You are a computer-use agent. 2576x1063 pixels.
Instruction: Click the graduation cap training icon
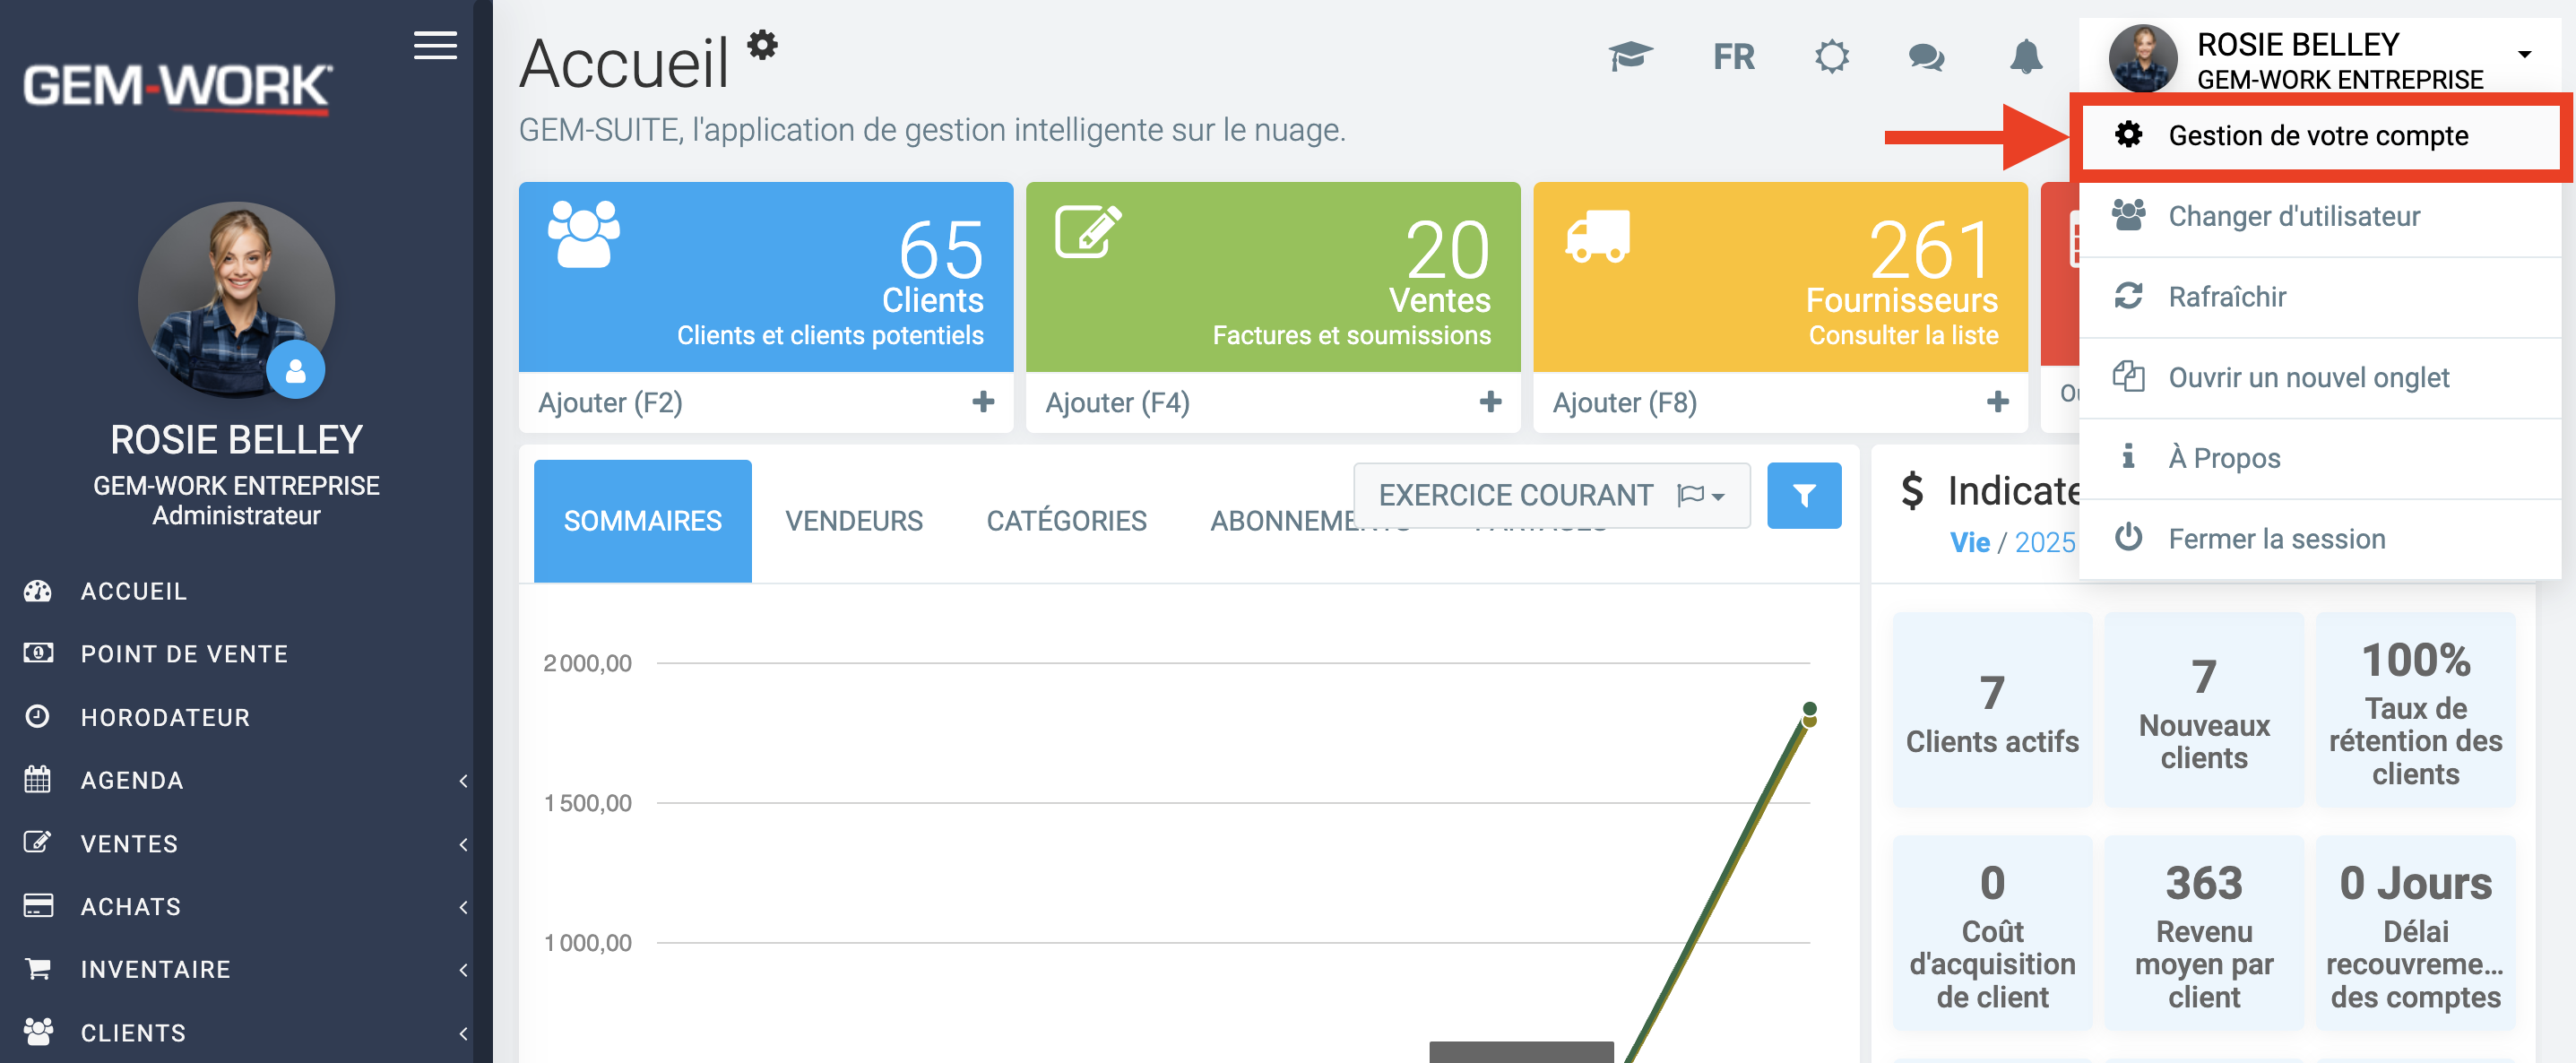[x=1629, y=56]
